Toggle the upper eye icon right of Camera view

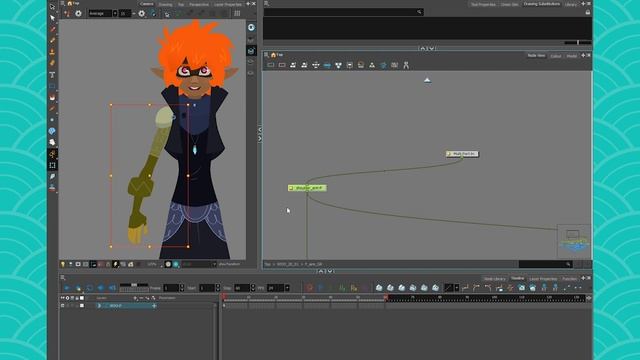[x=251, y=62]
